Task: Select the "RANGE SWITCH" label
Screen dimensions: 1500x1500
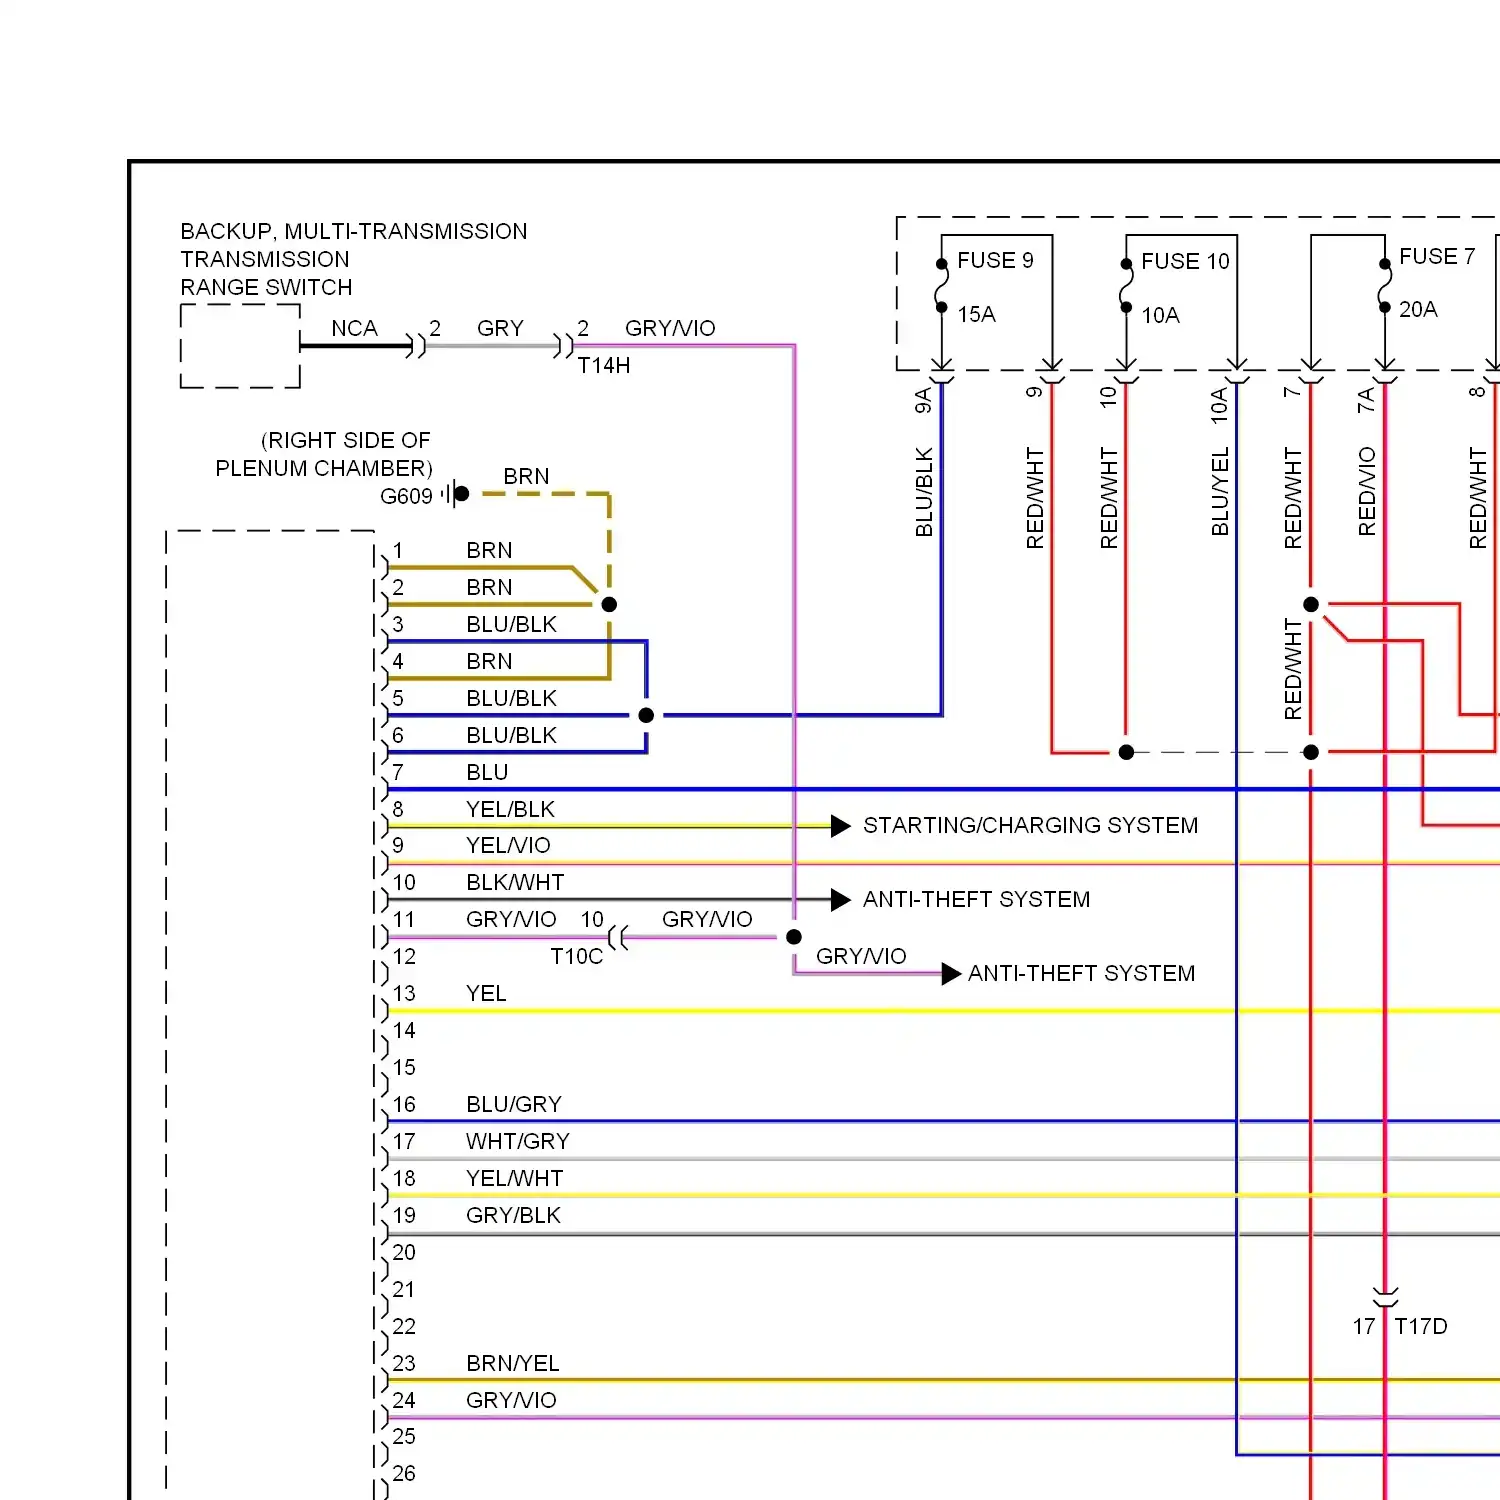Action: 266,287
